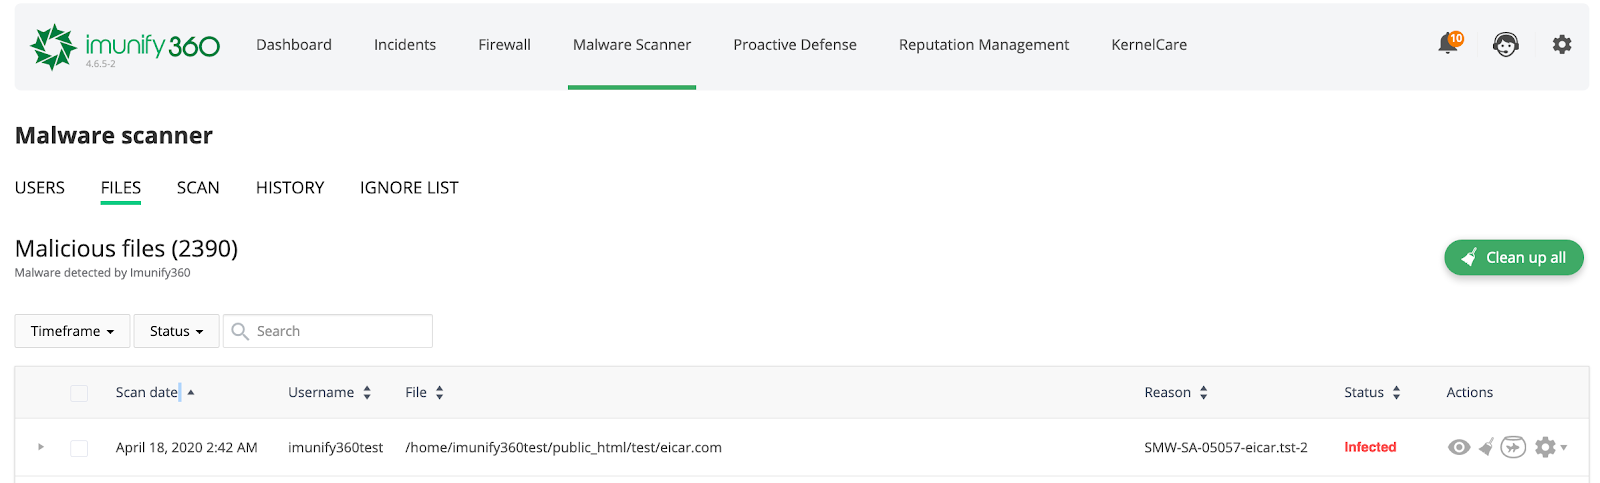Screen dimensions: 1600x483
Task: Expand the eicar.com row details
Action: (41, 447)
